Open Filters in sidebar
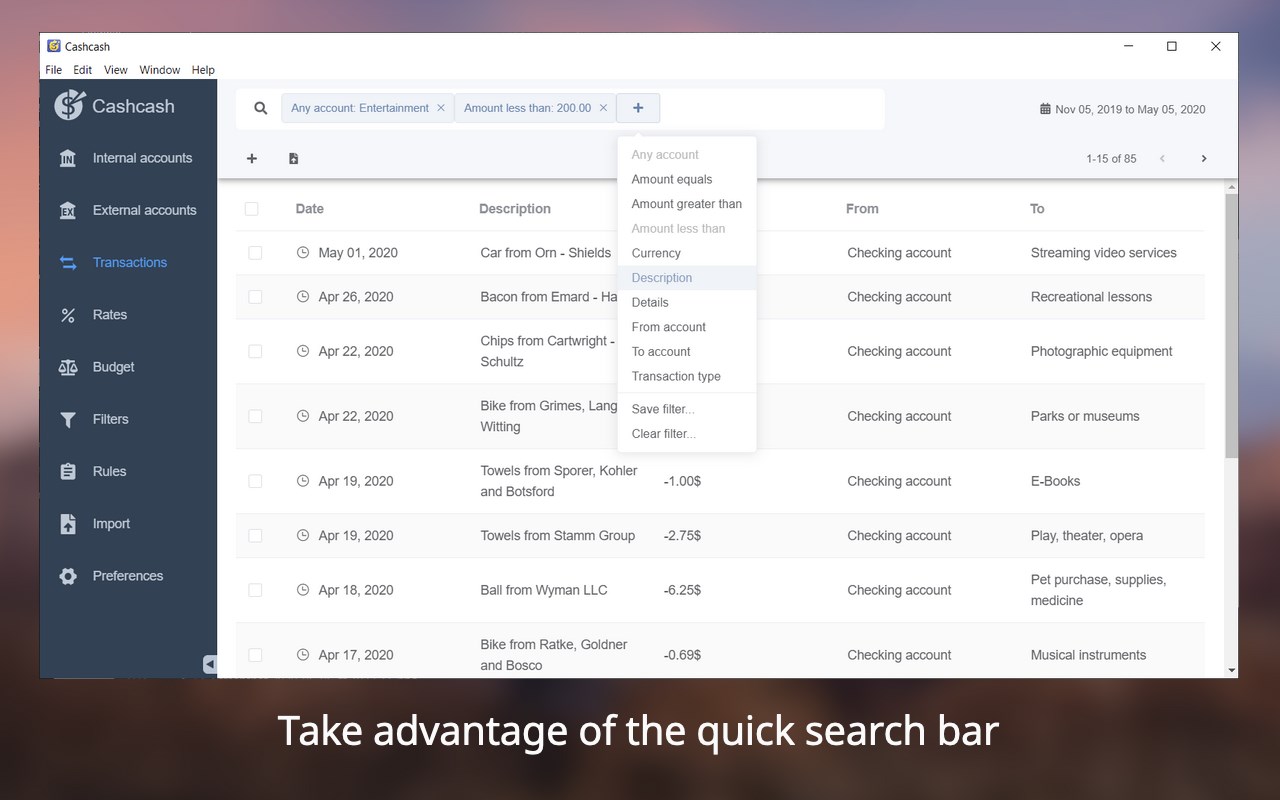 click(128, 419)
